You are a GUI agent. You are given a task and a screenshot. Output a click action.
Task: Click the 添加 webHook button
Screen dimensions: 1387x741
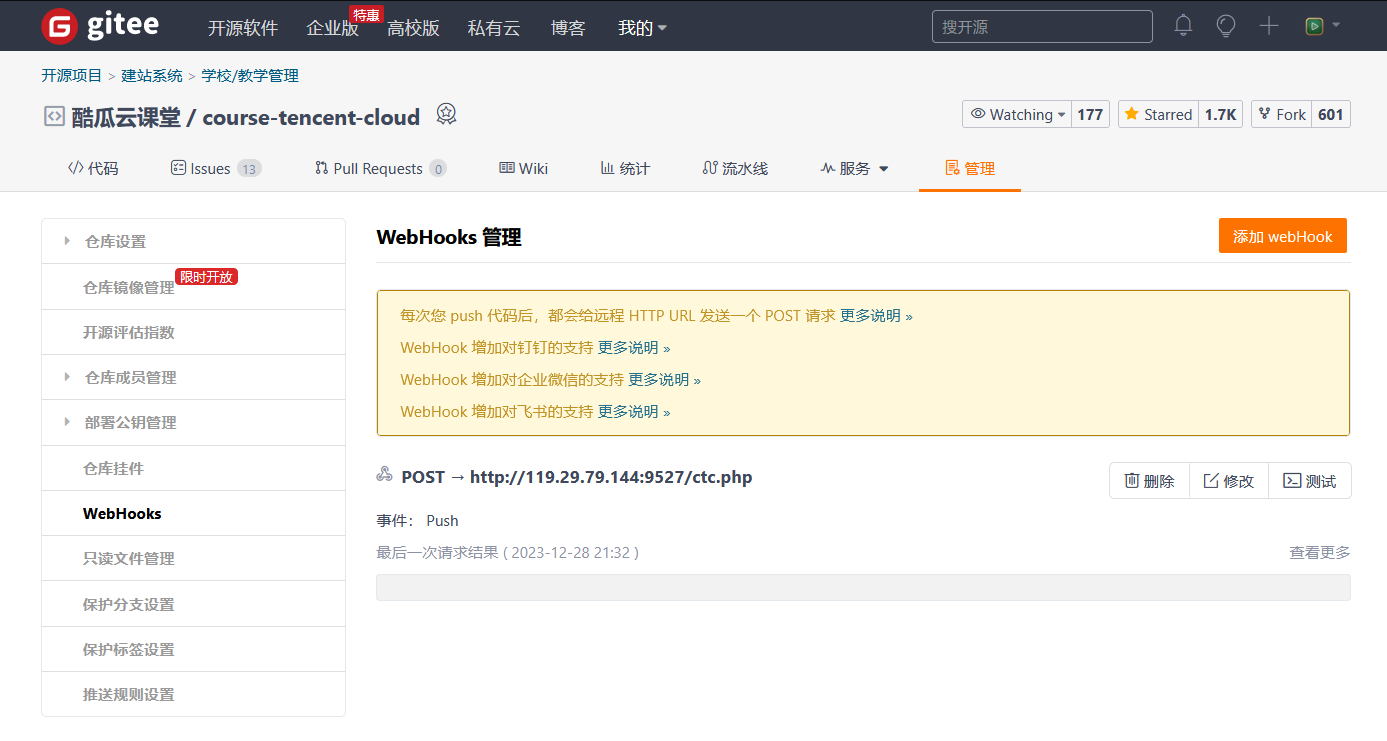[x=1283, y=235]
